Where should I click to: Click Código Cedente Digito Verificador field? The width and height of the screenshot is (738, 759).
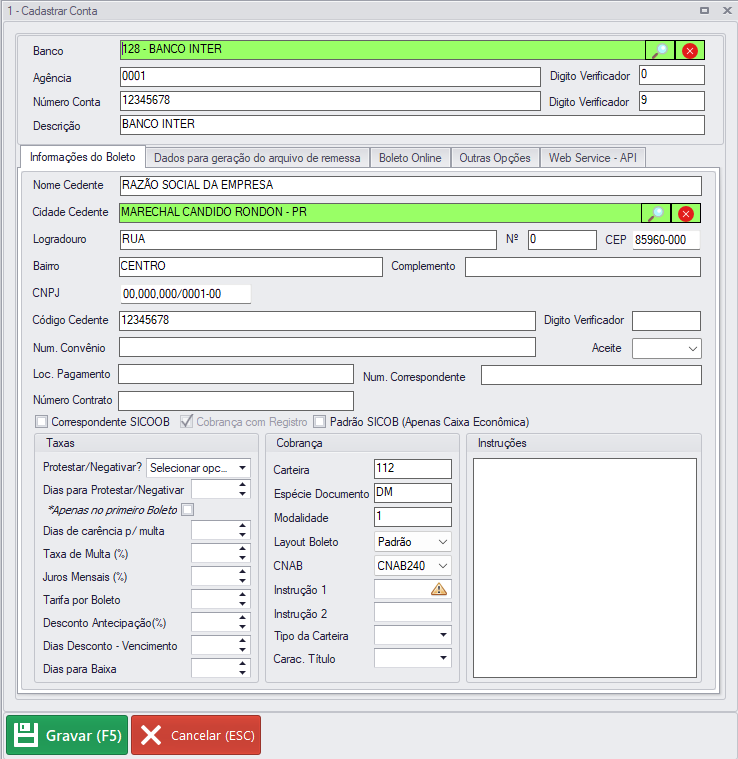click(666, 321)
